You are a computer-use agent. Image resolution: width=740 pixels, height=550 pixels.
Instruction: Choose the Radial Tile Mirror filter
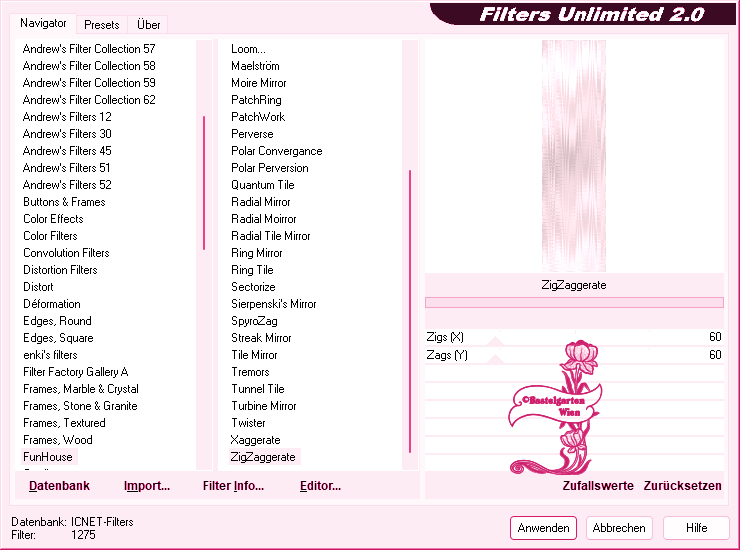tap(270, 236)
